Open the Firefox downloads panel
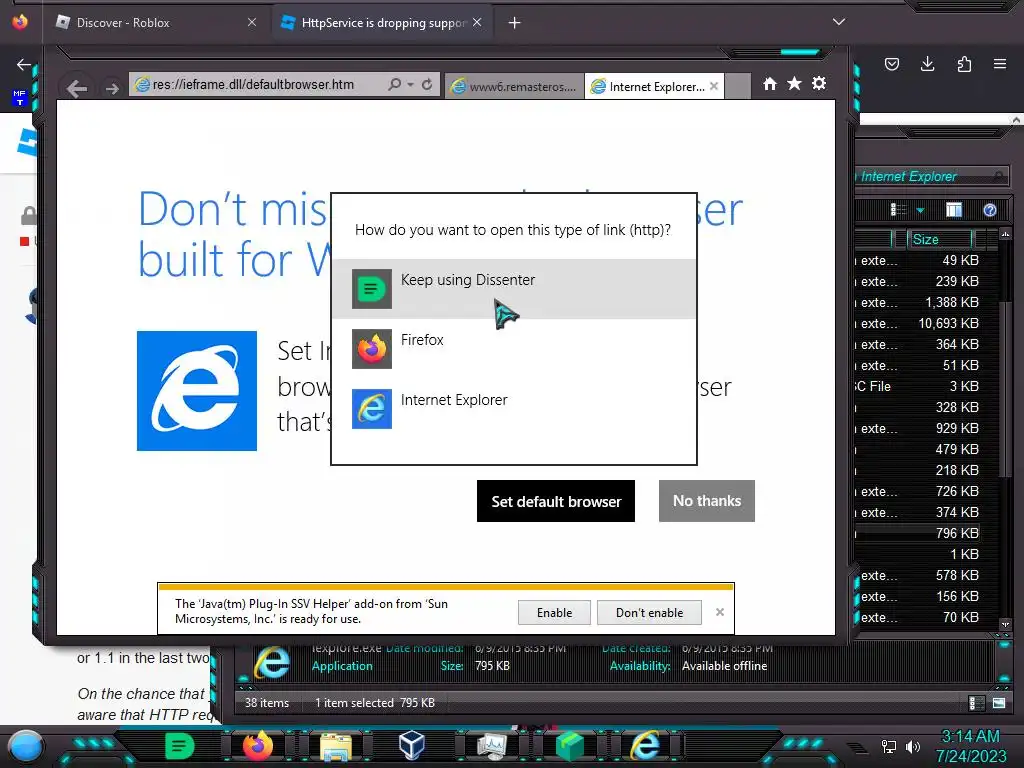 (927, 64)
